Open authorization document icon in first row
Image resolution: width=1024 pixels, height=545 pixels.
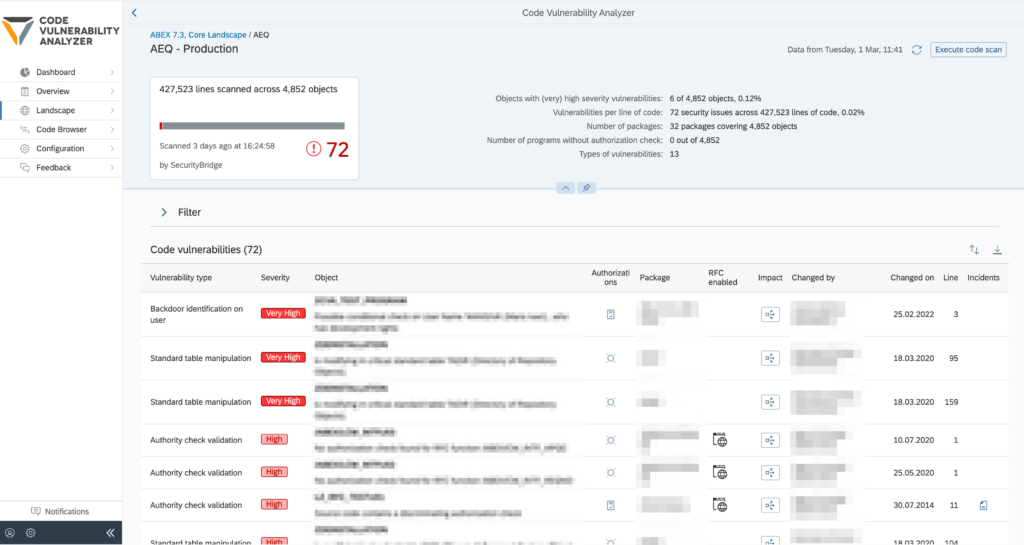pyautogui.click(x=610, y=314)
